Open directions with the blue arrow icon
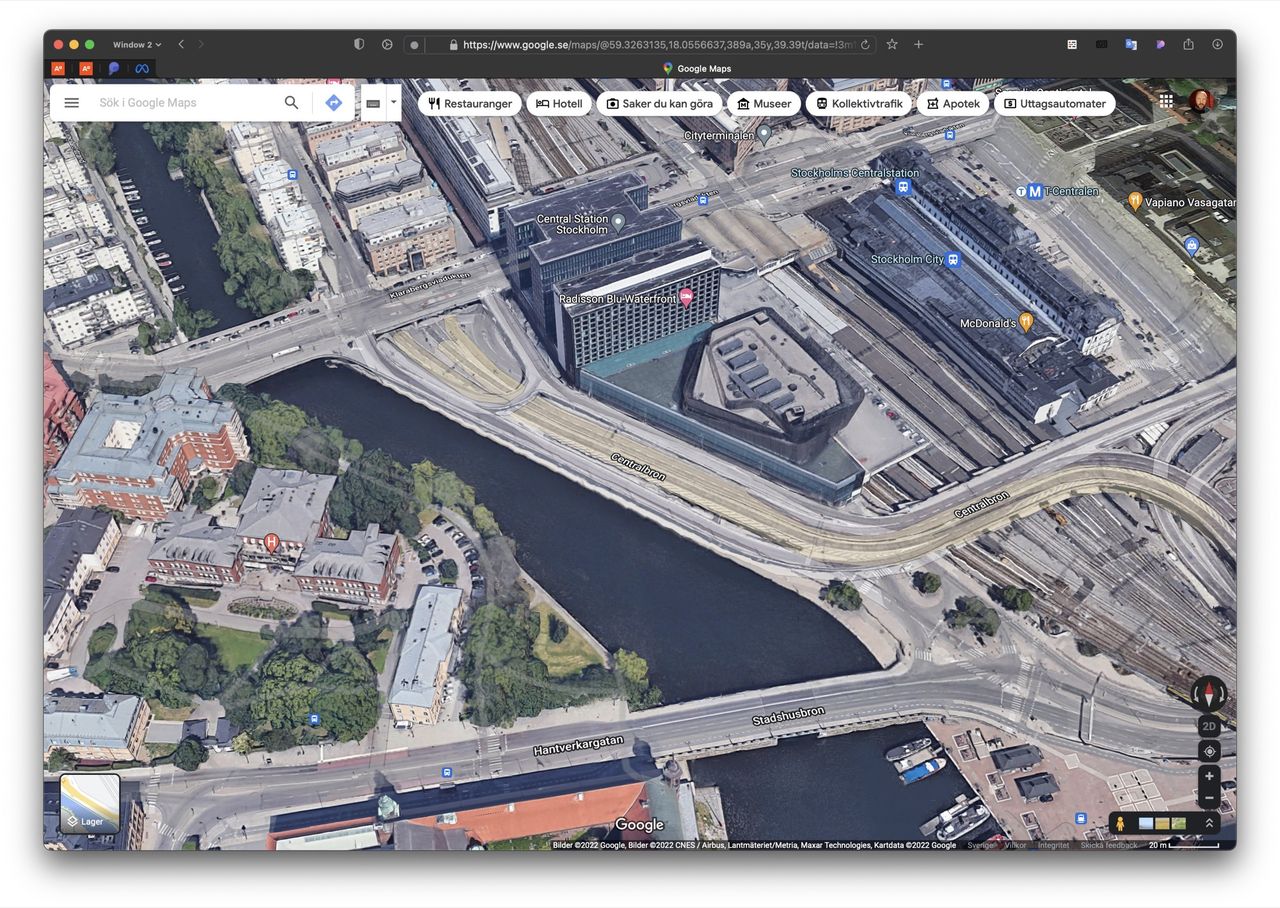Image resolution: width=1280 pixels, height=908 pixels. (334, 103)
